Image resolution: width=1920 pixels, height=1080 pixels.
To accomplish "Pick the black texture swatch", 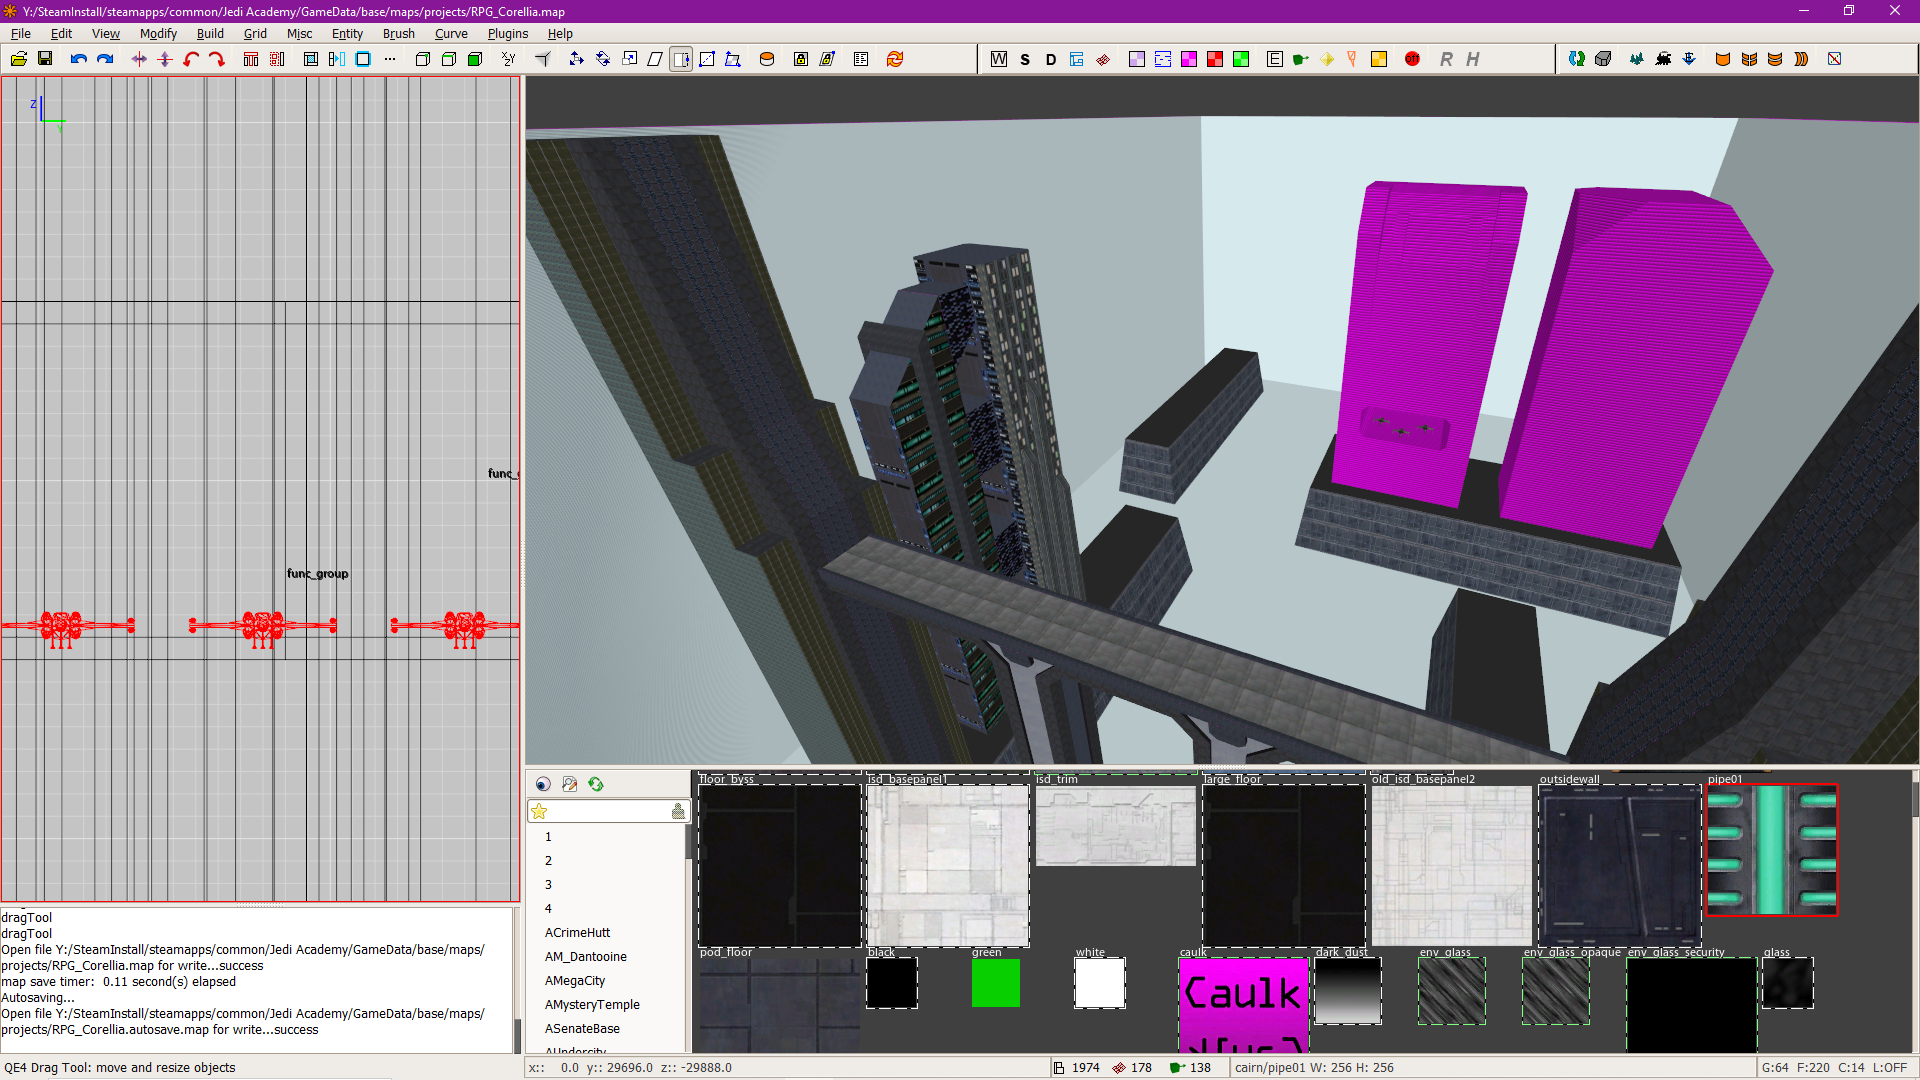I will coord(892,983).
